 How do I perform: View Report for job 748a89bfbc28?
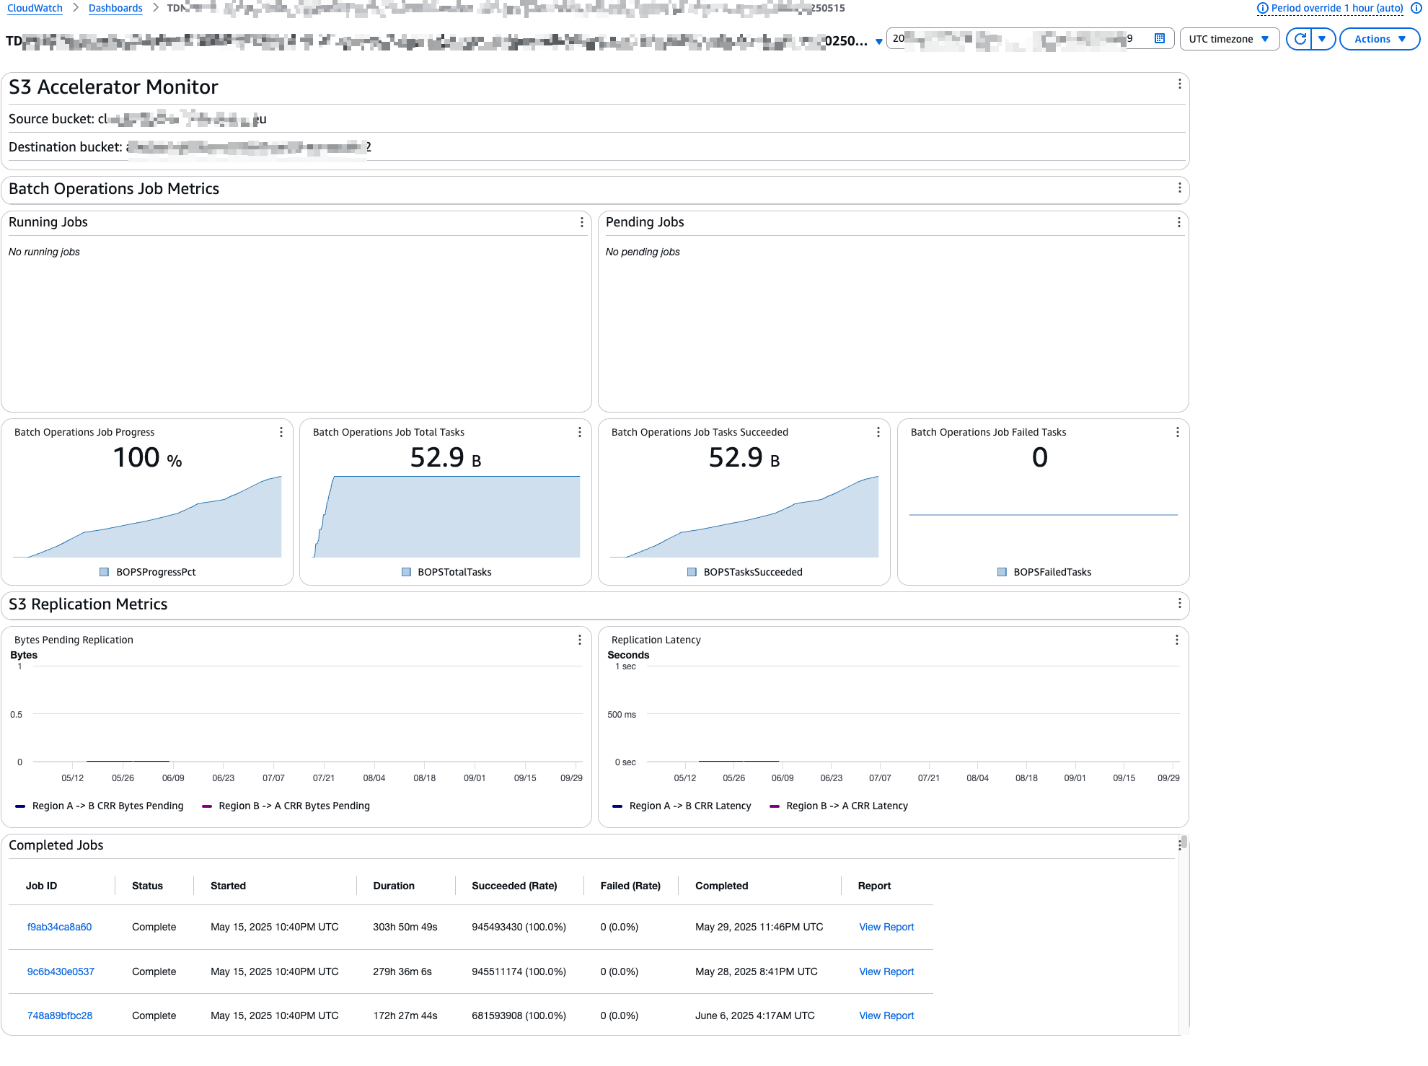(x=886, y=1016)
